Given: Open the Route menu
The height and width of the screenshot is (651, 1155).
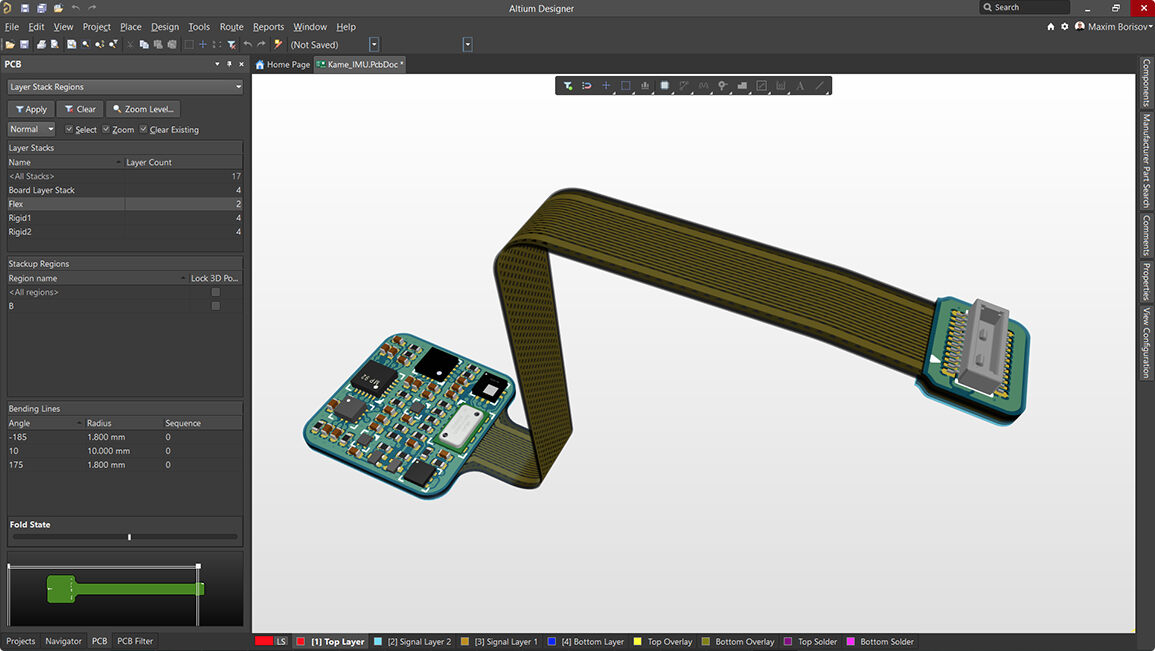Looking at the screenshot, I should pyautogui.click(x=231, y=27).
